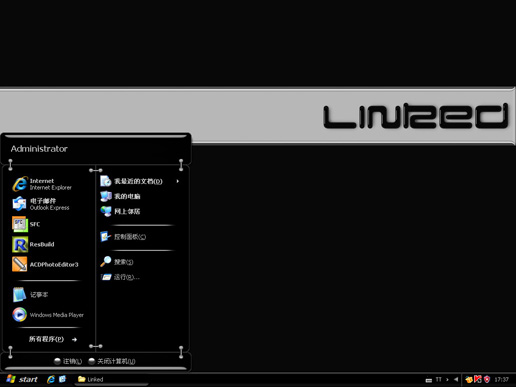Viewport: 516px width, 387px height.
Task: Click the TT language bar indicator
Action: point(438,379)
